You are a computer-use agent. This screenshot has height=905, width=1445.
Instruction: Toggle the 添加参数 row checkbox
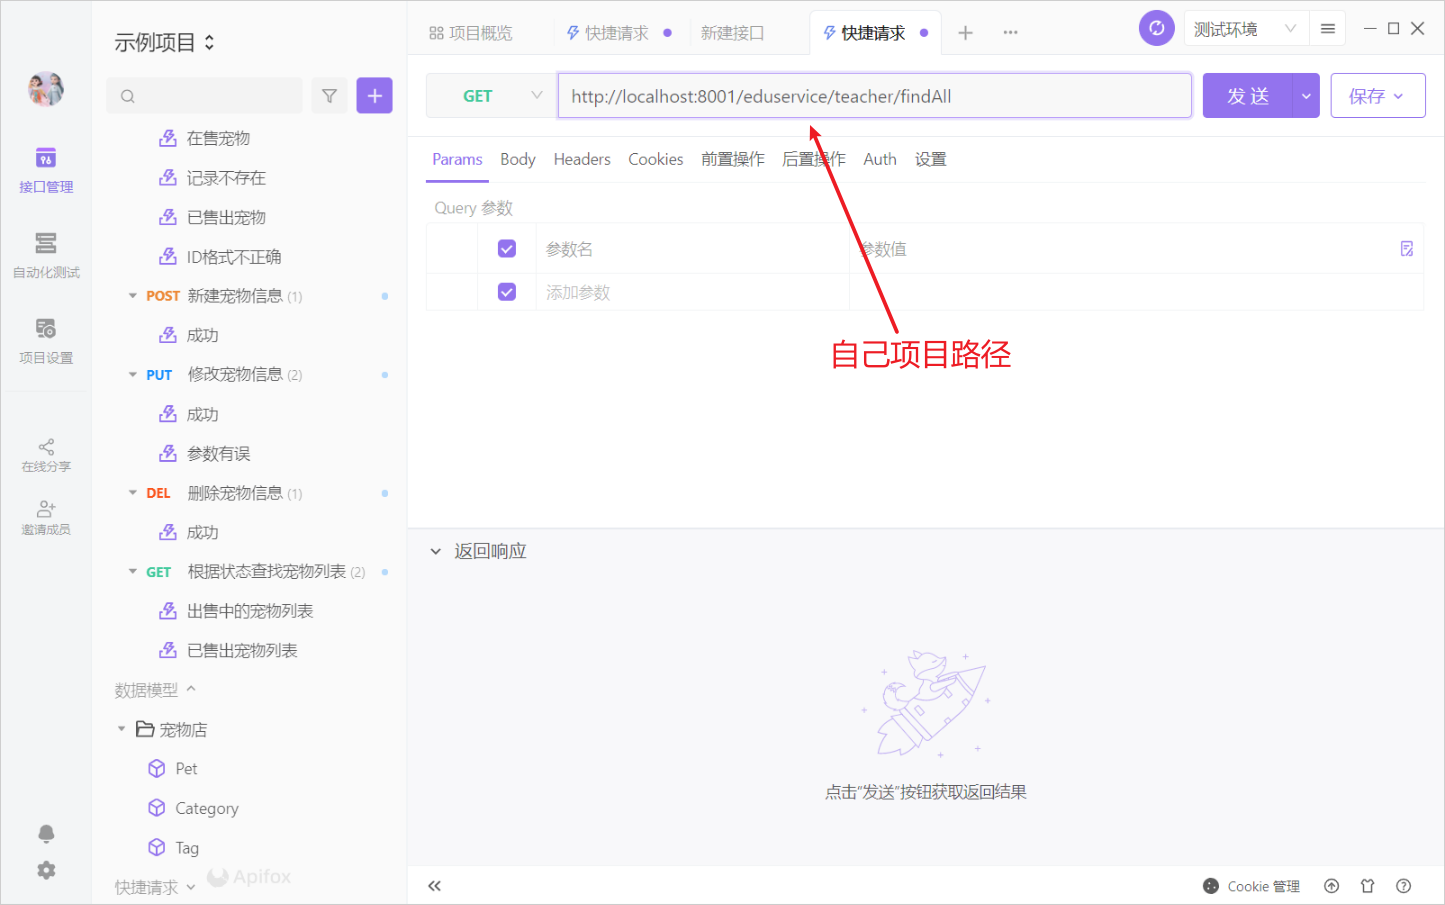[x=507, y=291]
